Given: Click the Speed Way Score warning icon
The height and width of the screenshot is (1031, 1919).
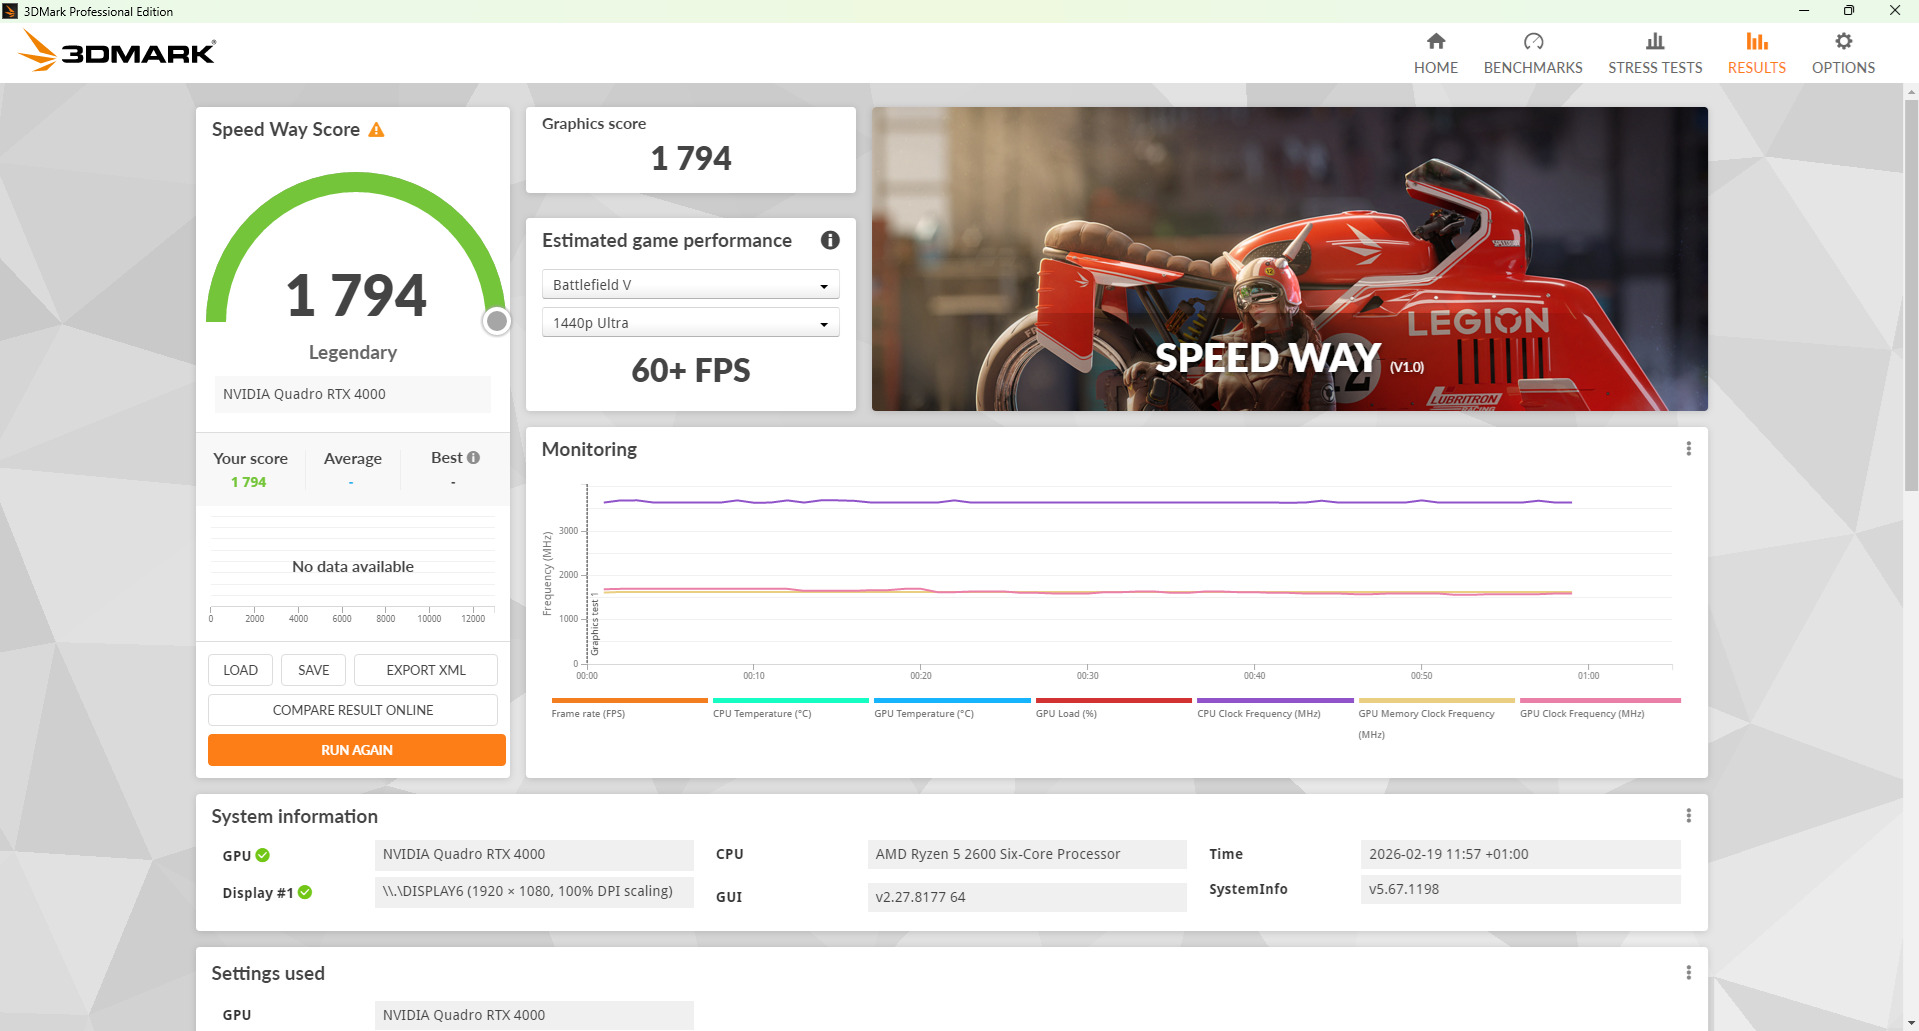Looking at the screenshot, I should [376, 130].
